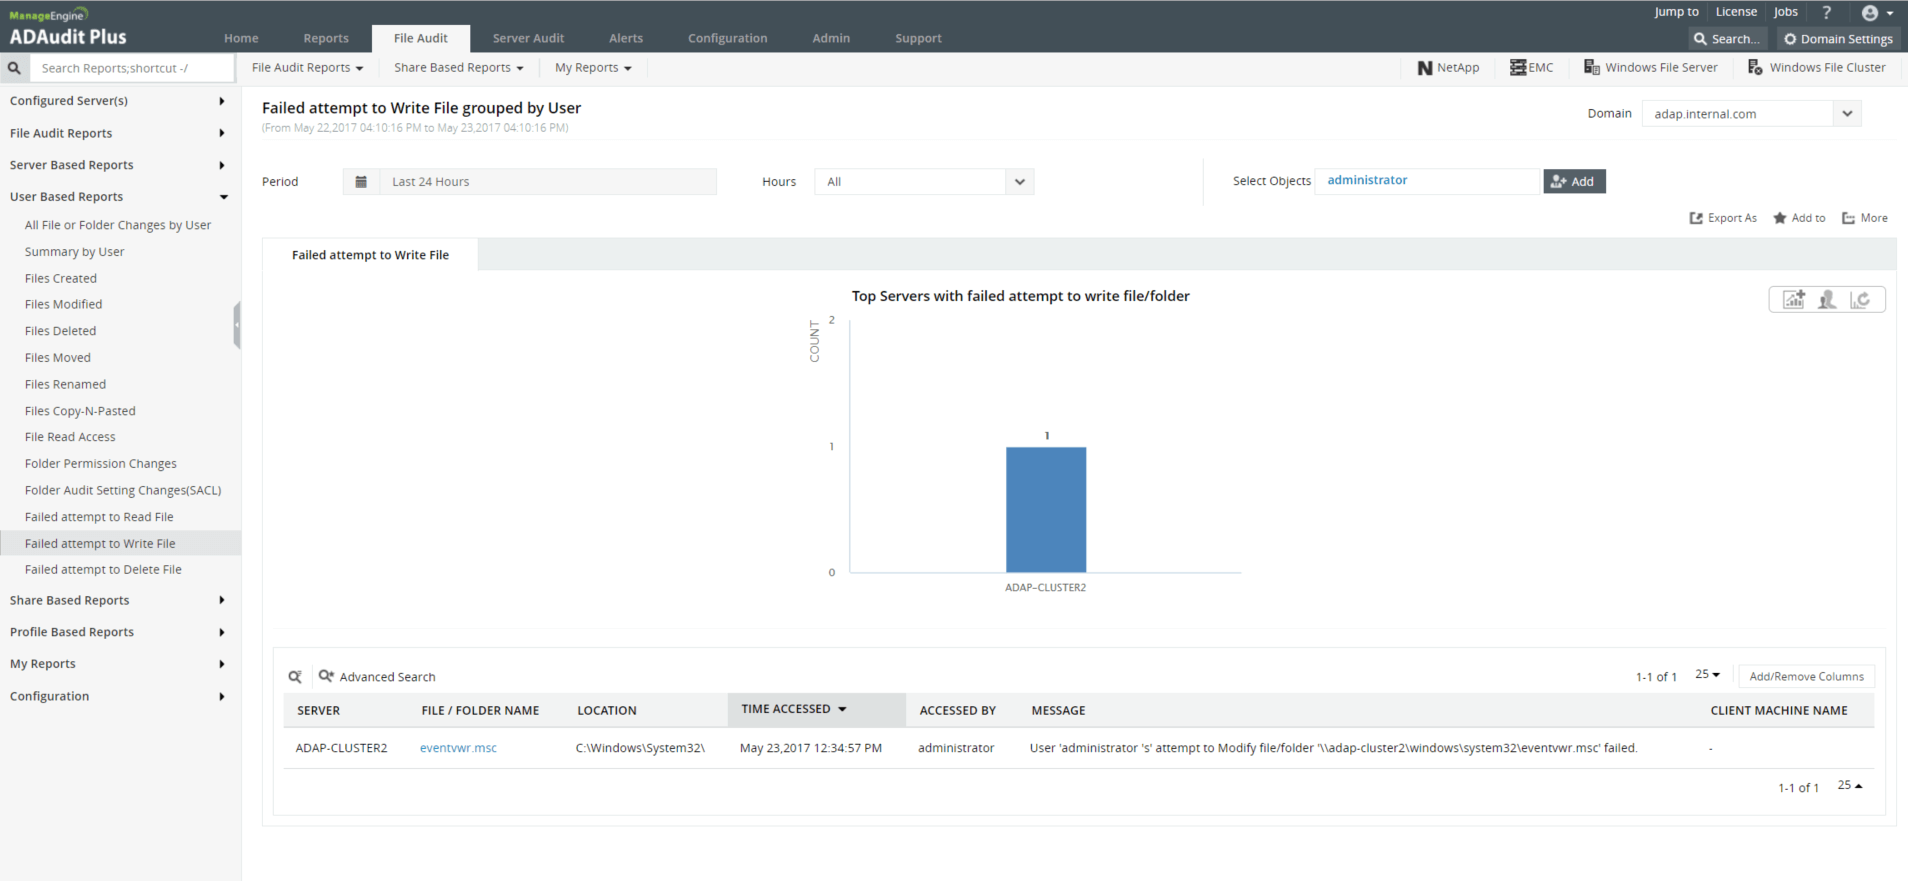Click the Search Reports input field
This screenshot has height=881, width=1908.
tap(132, 68)
